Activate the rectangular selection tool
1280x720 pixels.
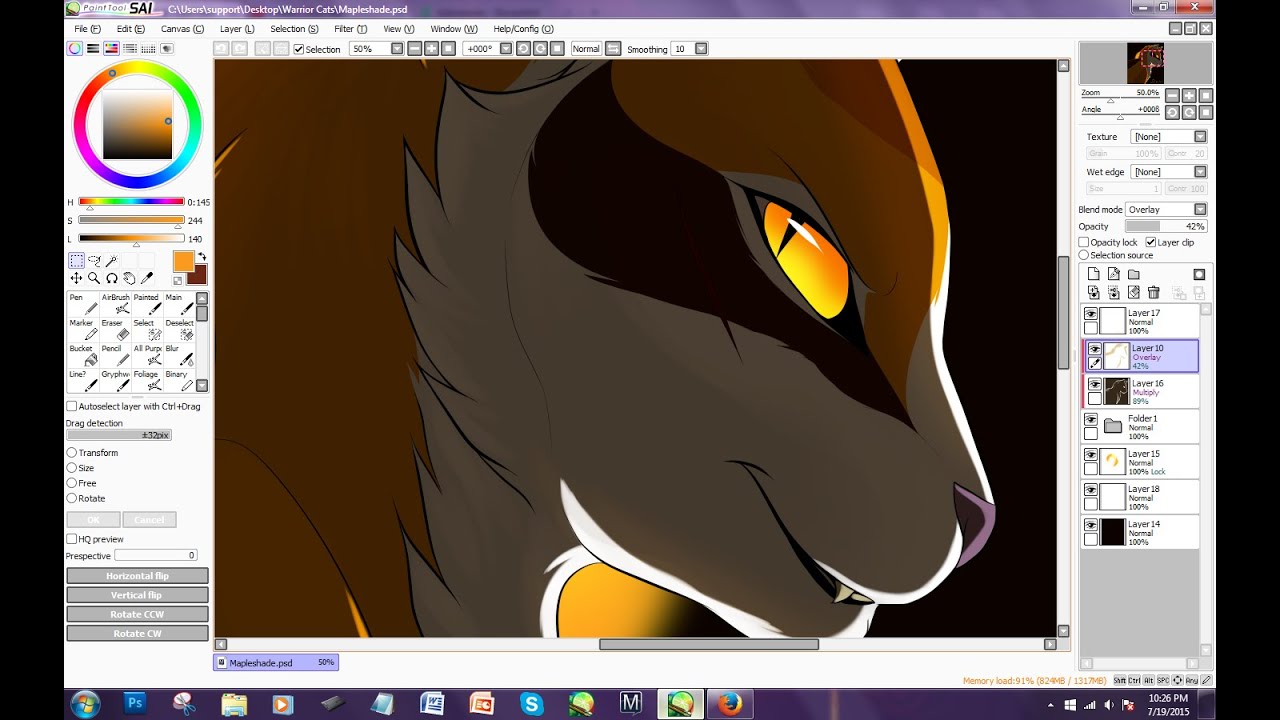coord(76,260)
